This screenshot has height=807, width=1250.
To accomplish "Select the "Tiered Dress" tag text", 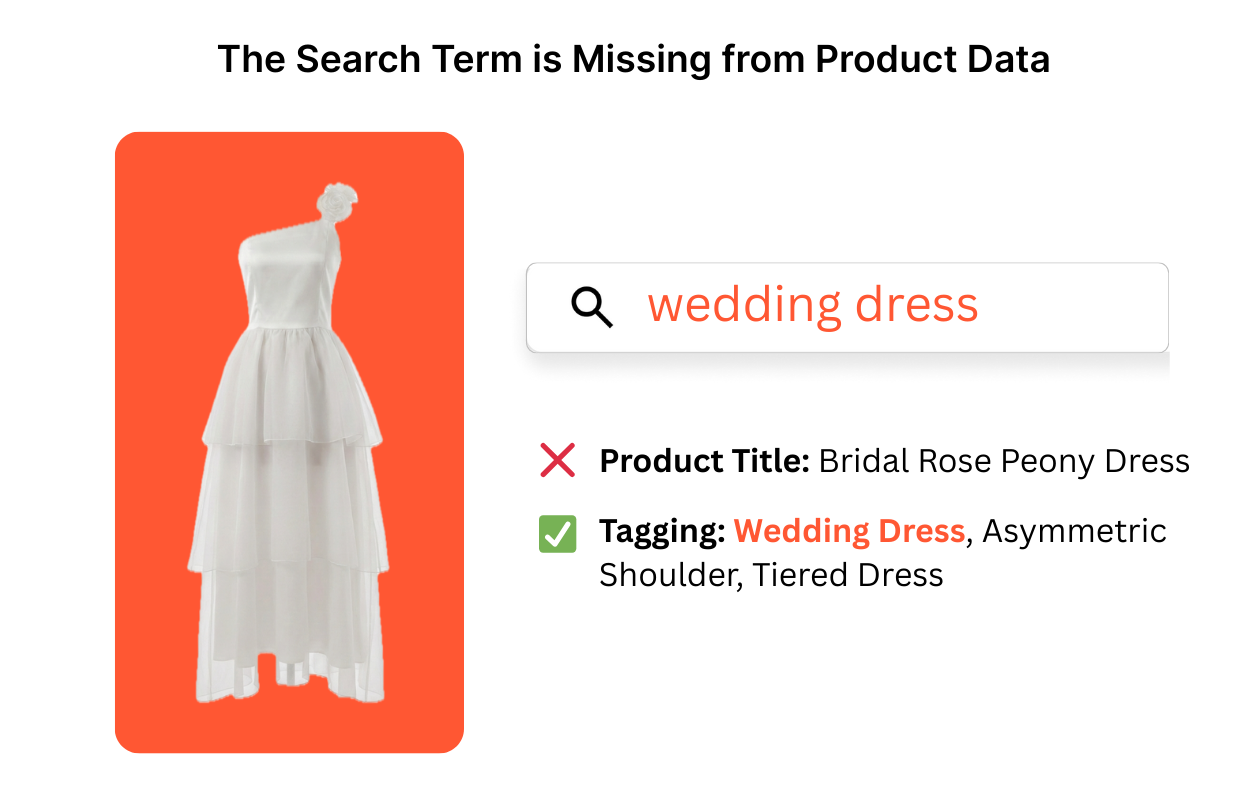I will 848,575.
